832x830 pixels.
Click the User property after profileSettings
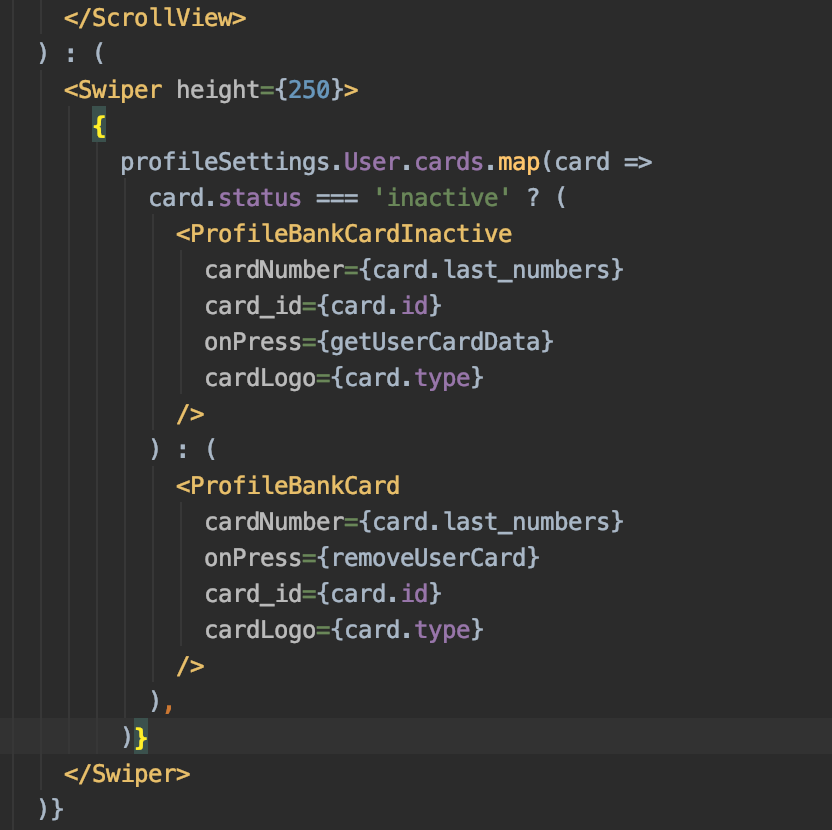pyautogui.click(x=372, y=162)
